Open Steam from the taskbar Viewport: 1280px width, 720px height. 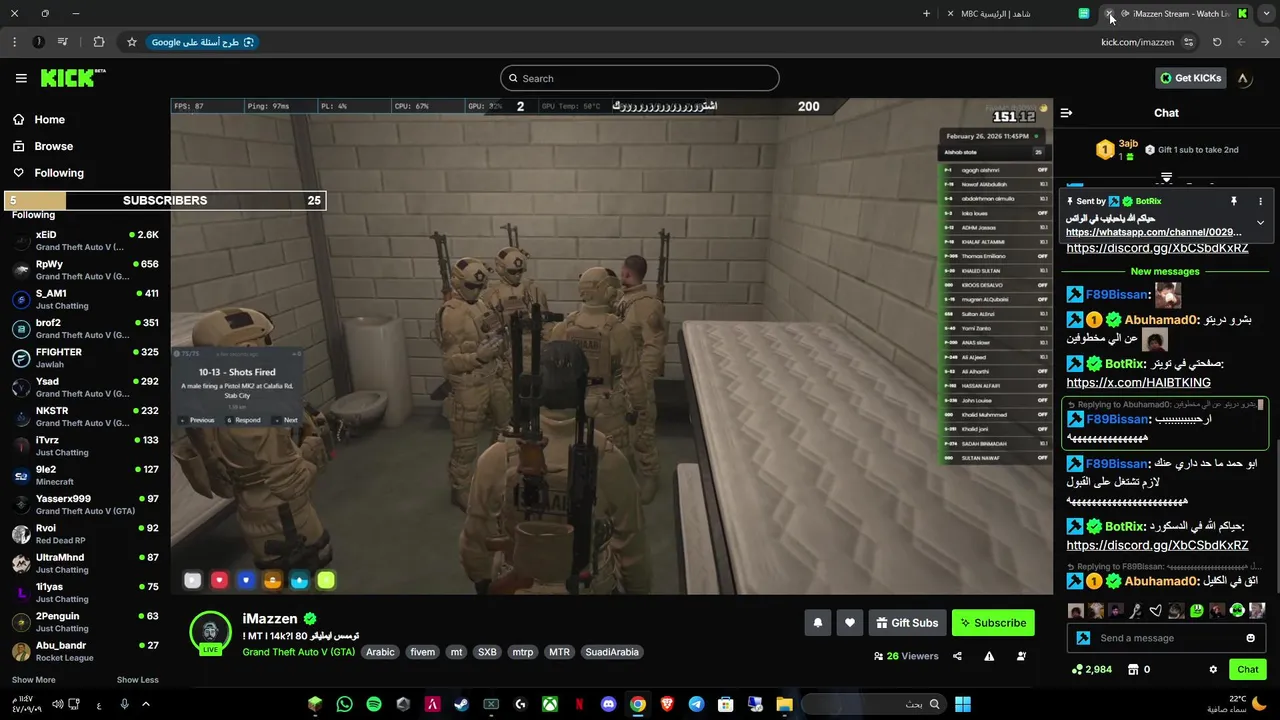tap(462, 704)
